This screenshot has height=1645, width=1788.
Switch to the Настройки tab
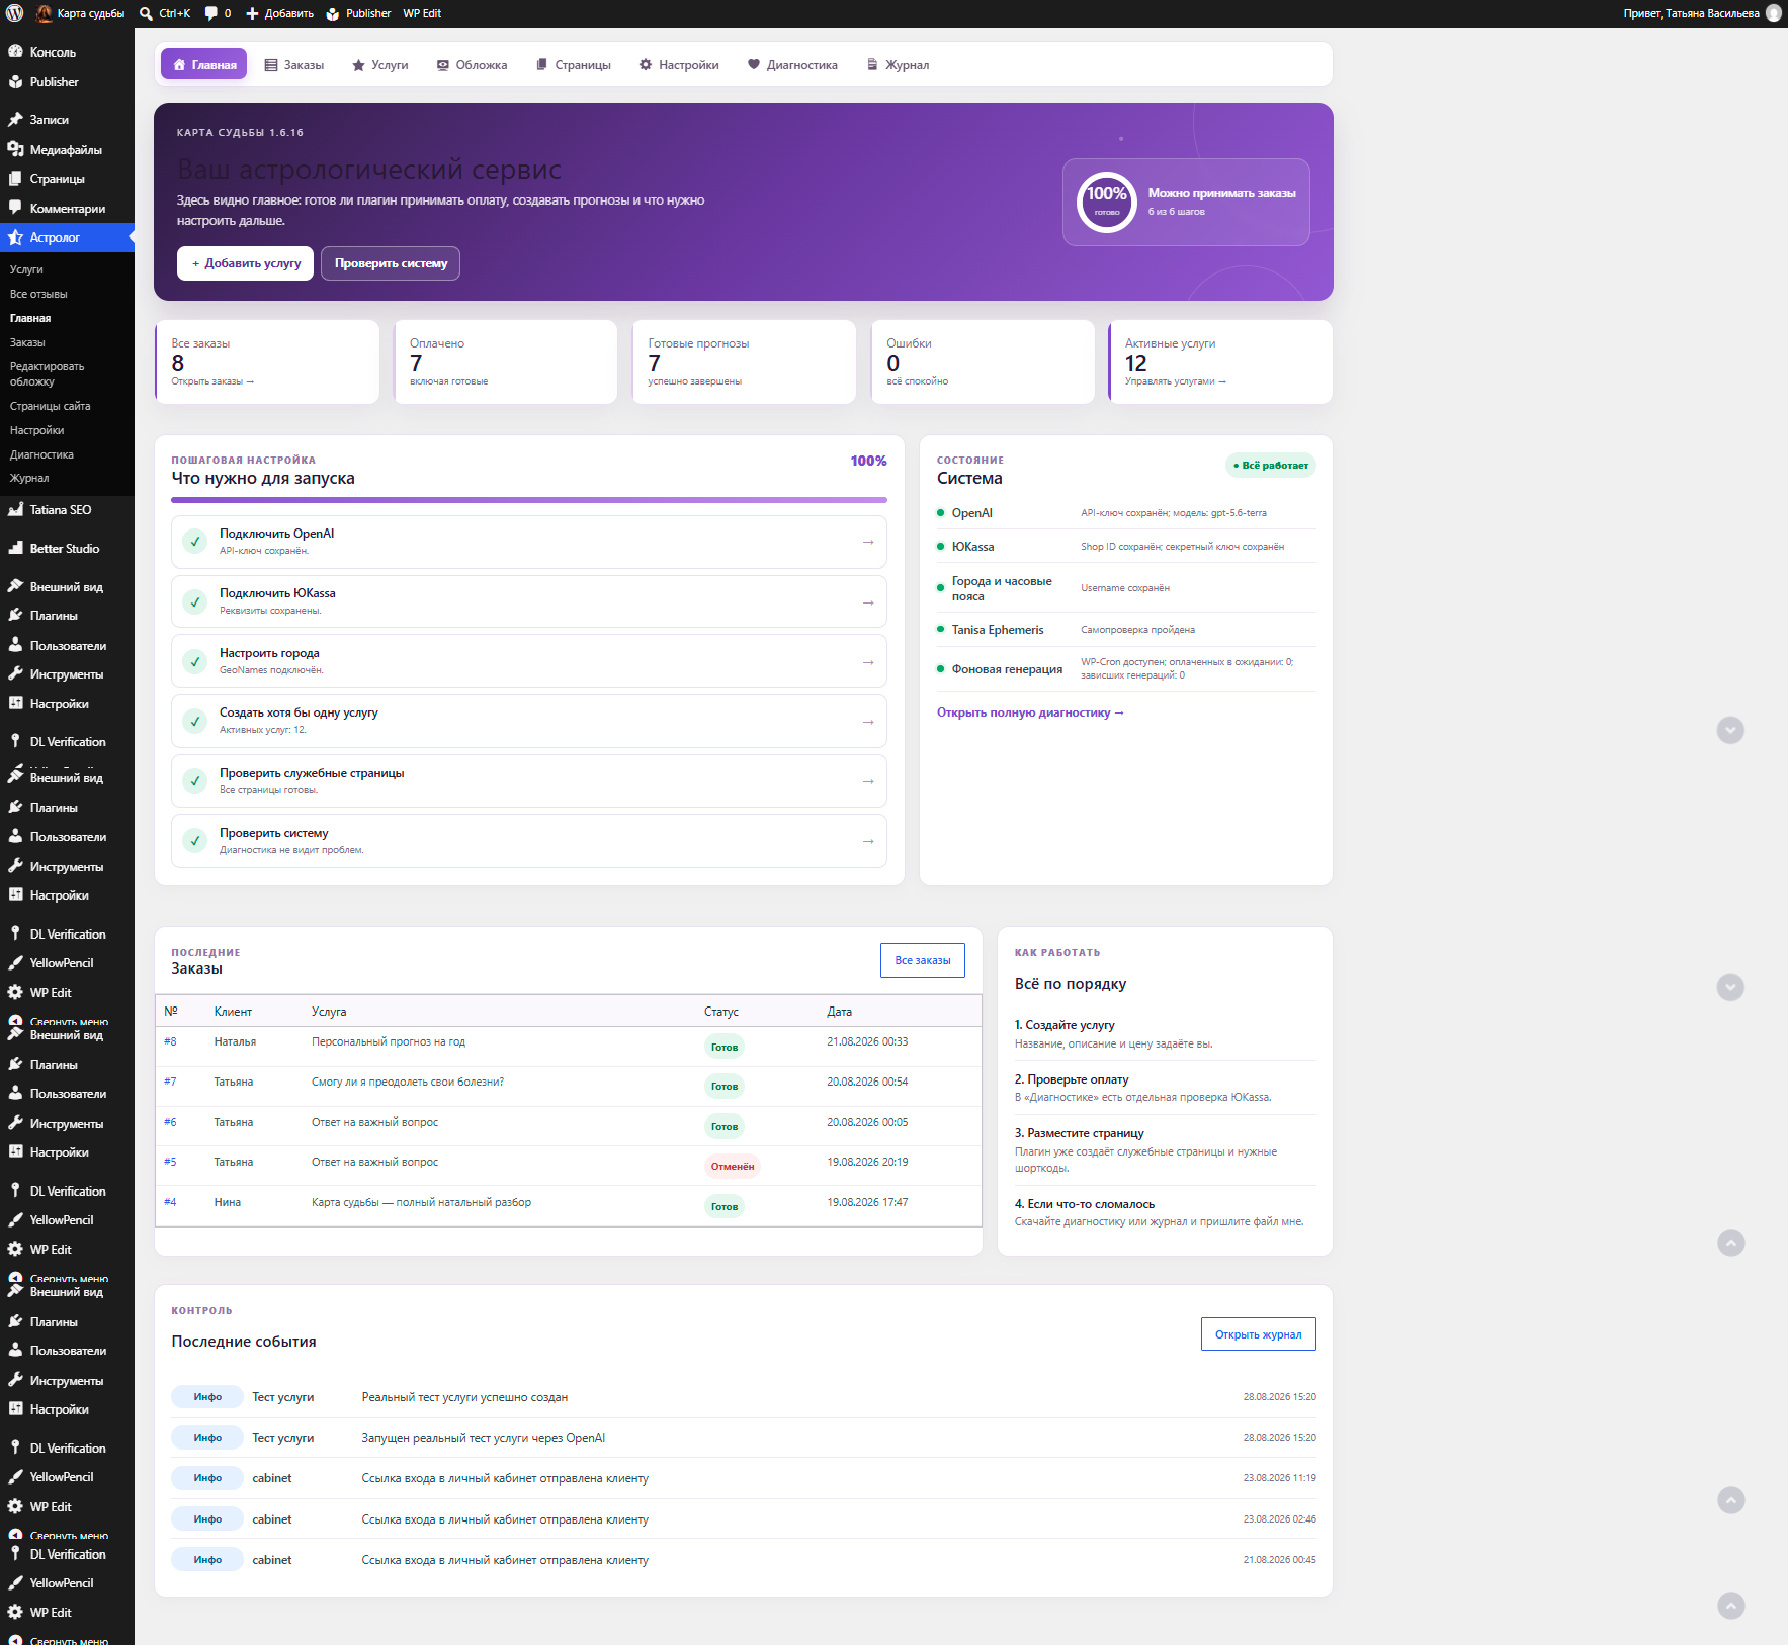(x=679, y=64)
